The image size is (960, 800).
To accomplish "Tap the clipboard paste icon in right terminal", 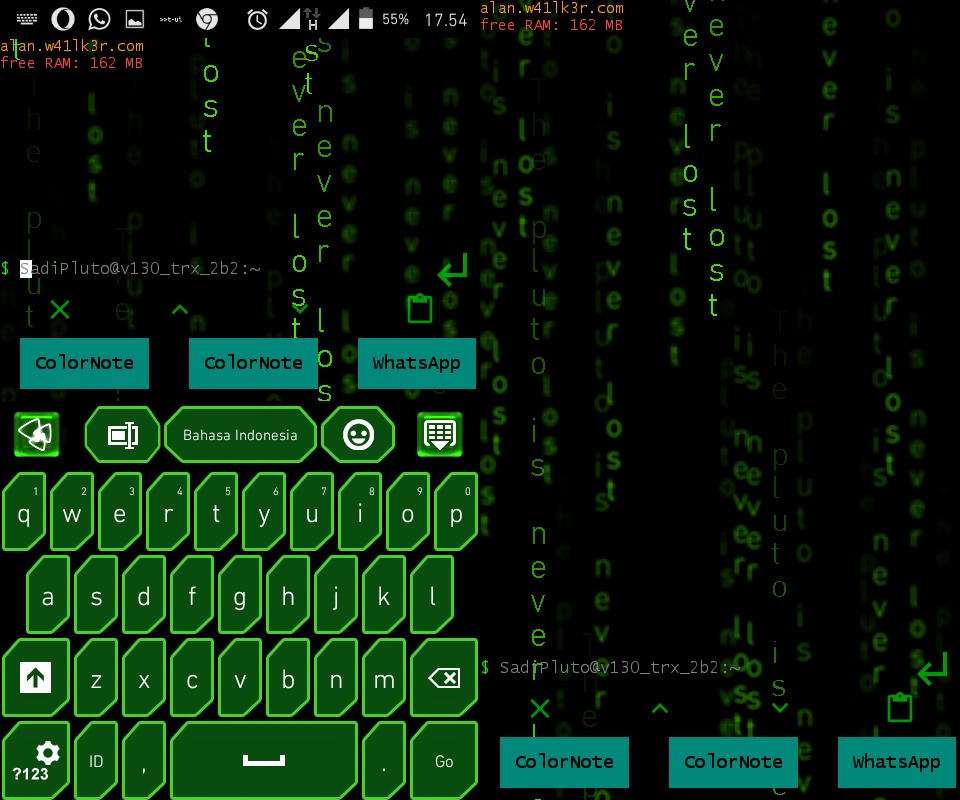I will point(900,708).
